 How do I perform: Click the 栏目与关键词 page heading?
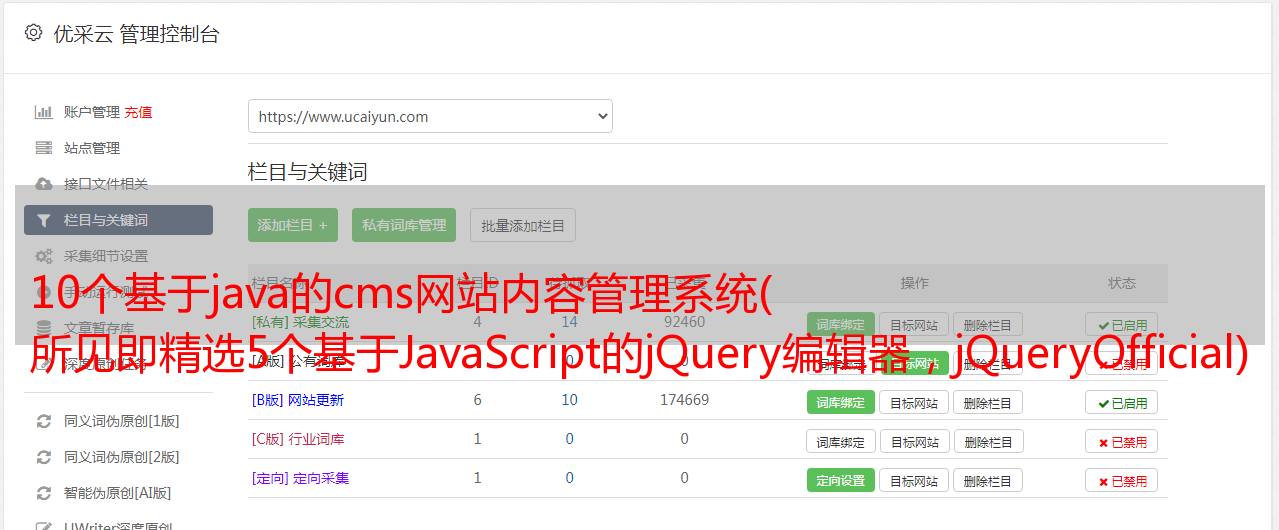(308, 172)
